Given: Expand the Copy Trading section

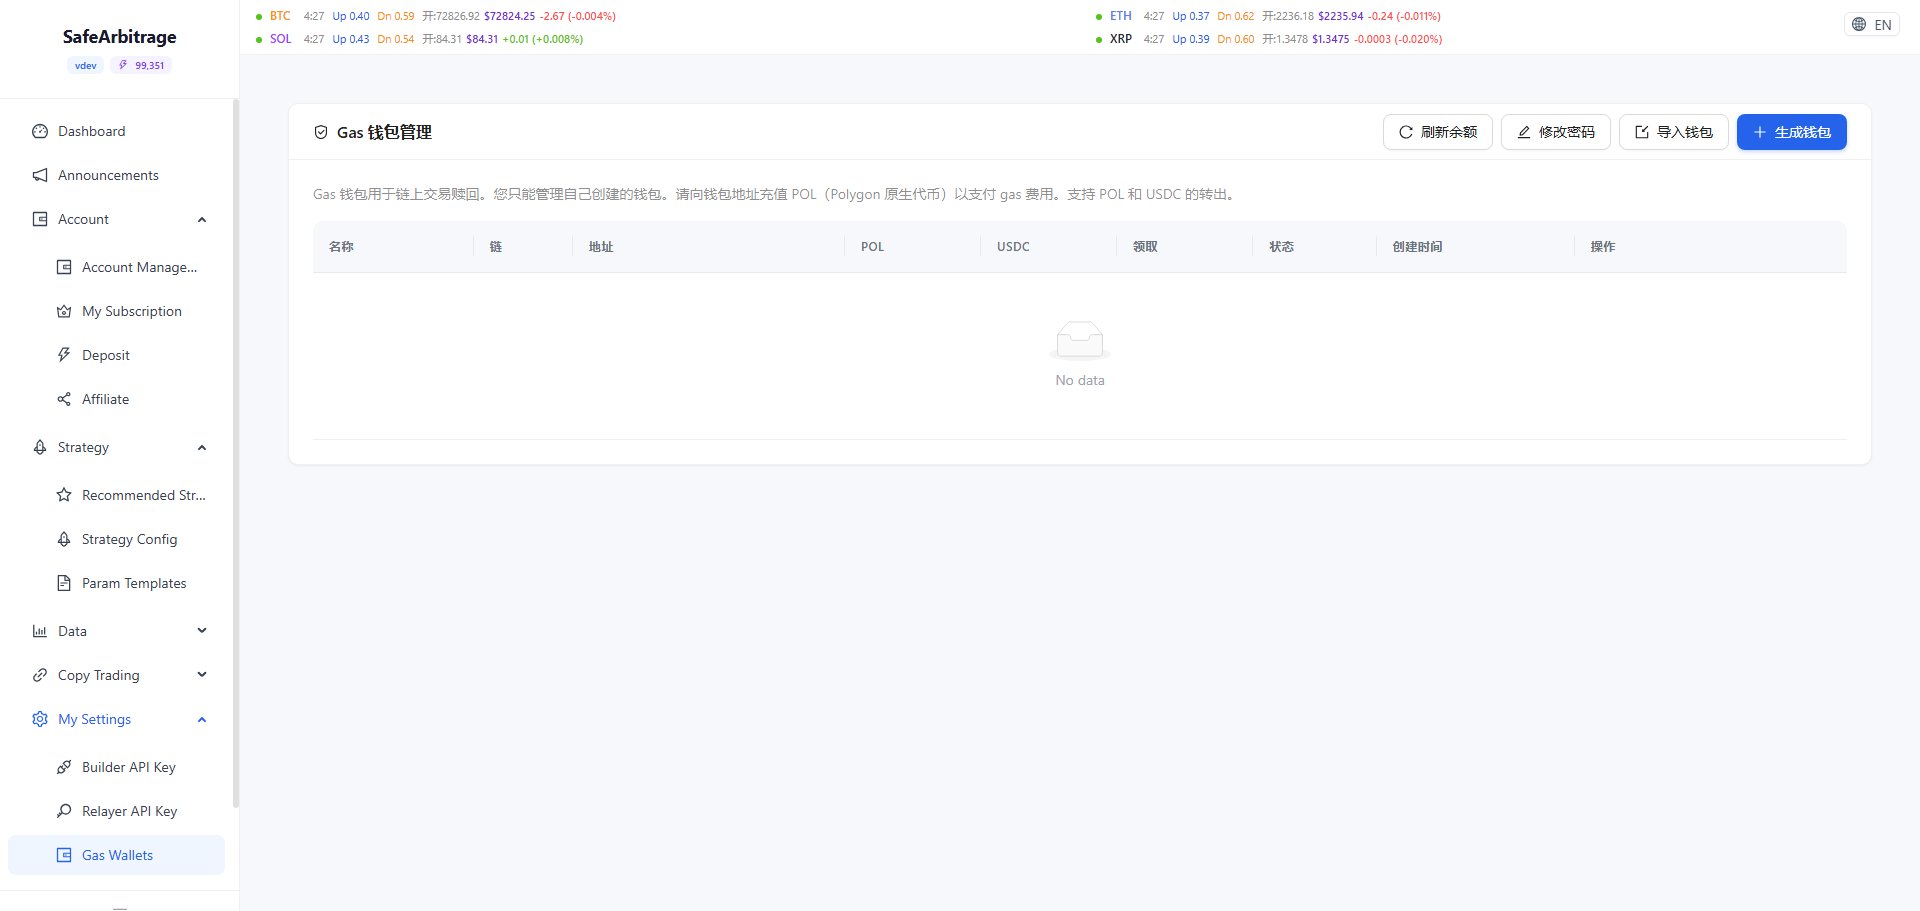Looking at the screenshot, I should point(202,675).
